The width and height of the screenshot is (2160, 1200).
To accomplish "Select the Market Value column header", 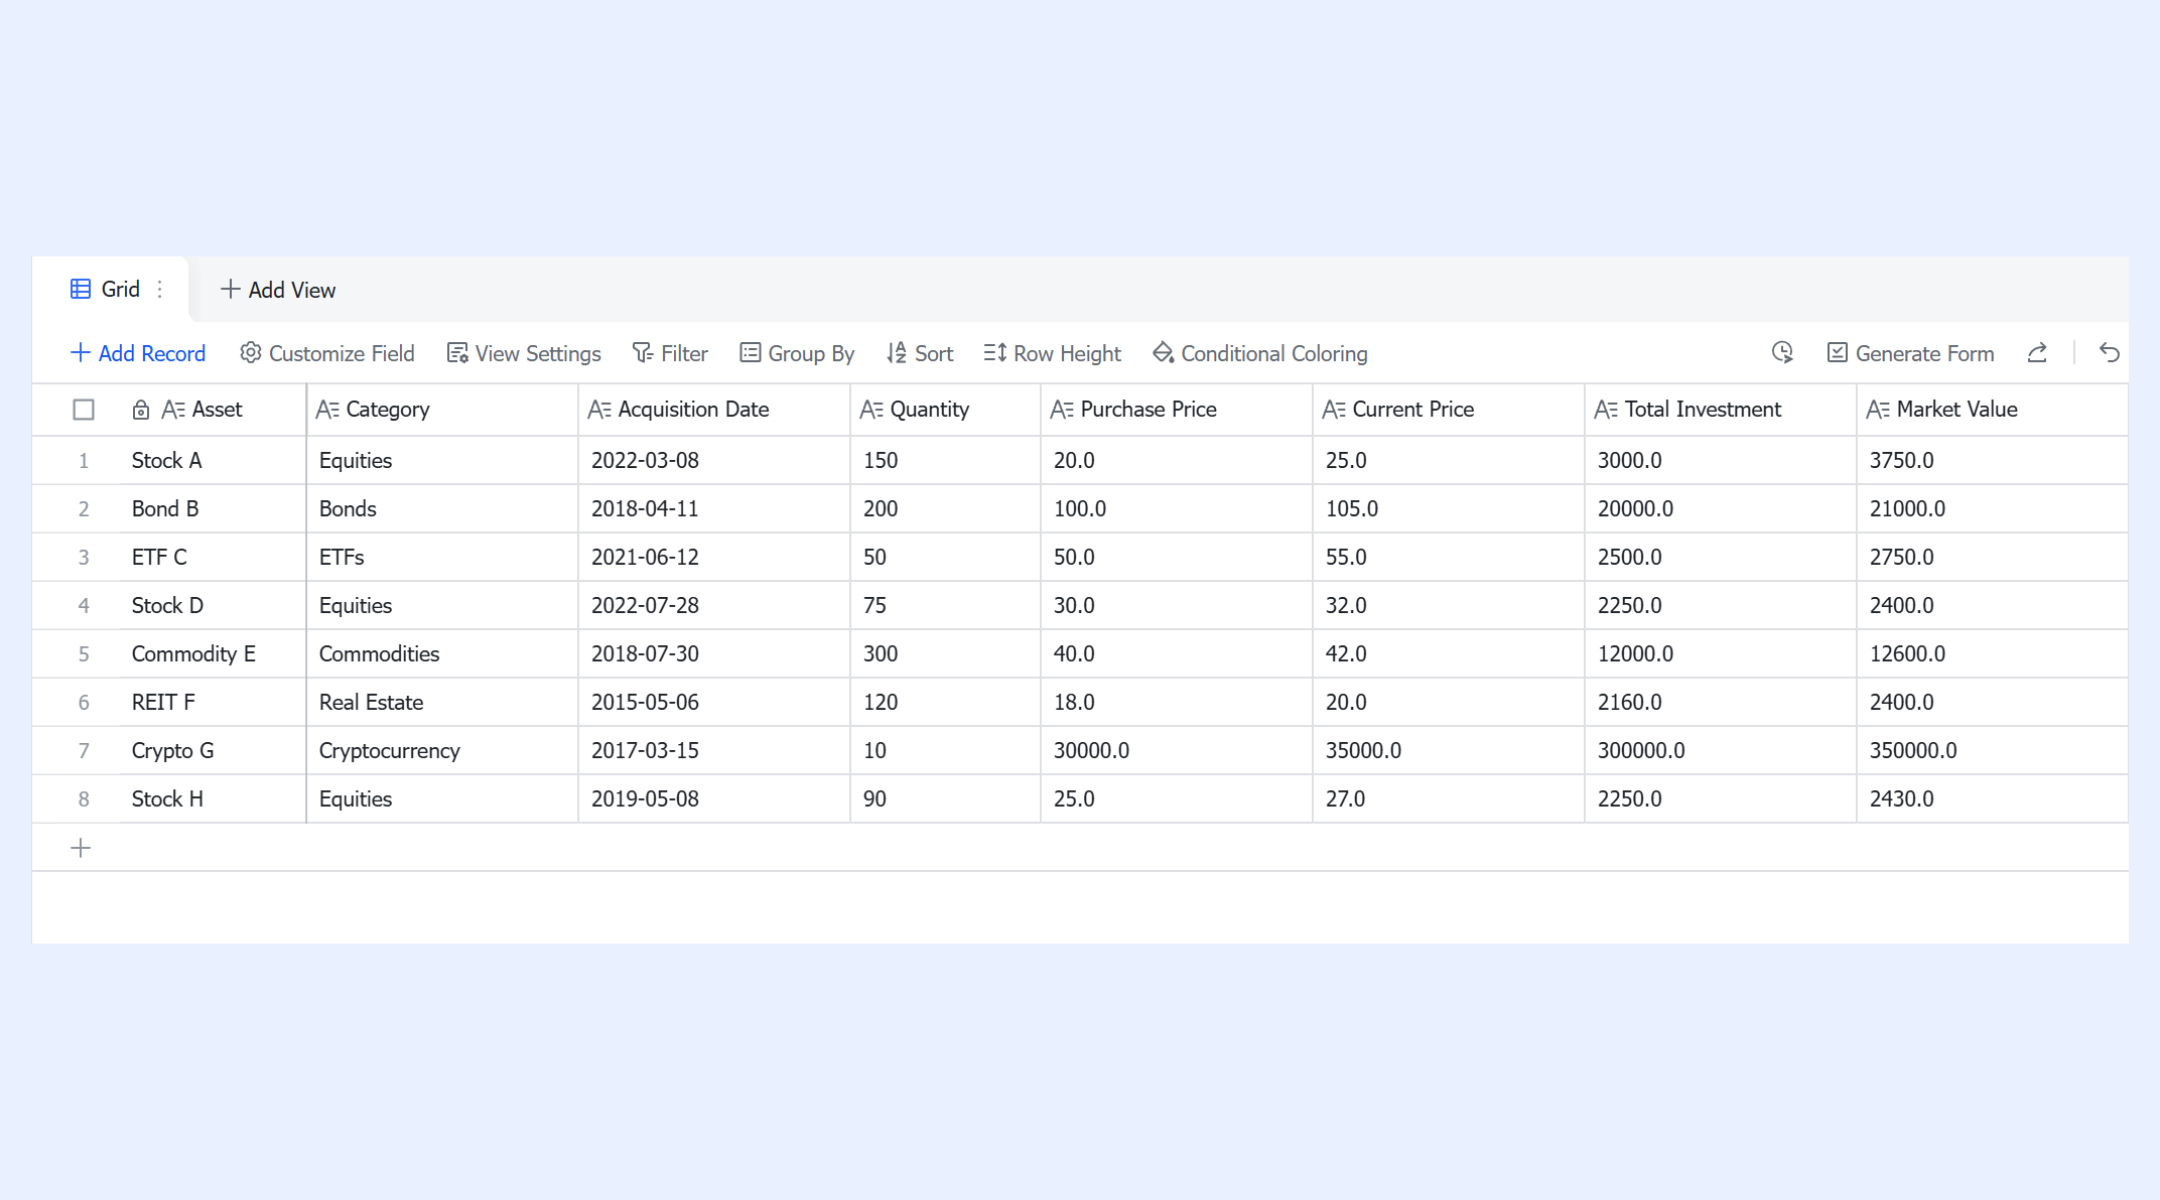I will pos(1992,410).
